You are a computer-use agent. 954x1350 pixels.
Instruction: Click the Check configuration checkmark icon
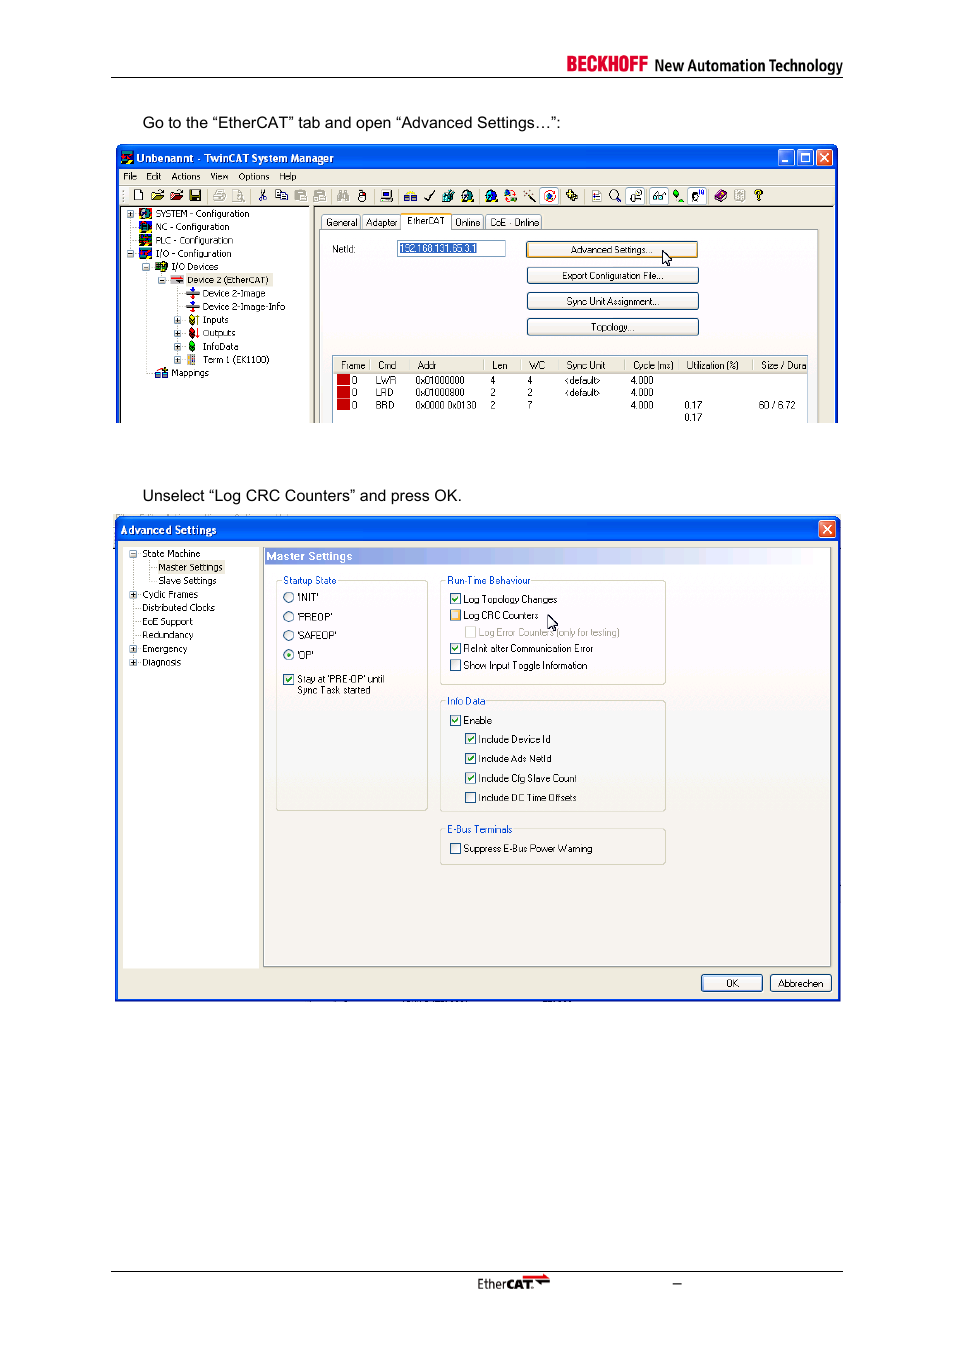pos(429,196)
